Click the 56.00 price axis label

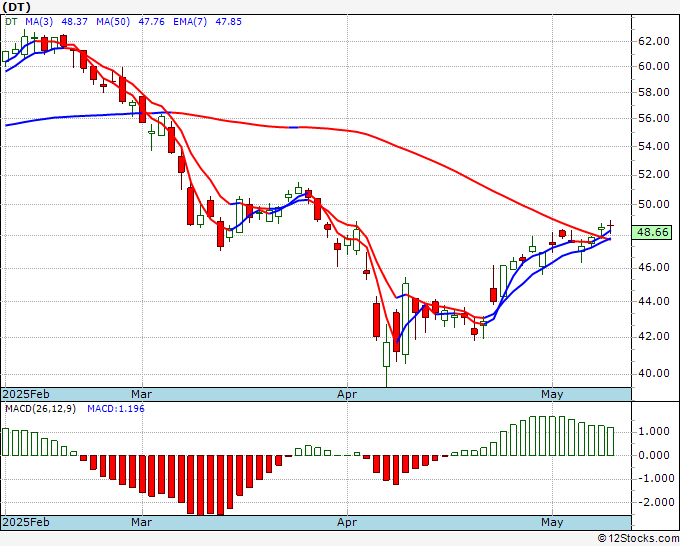[x=654, y=118]
